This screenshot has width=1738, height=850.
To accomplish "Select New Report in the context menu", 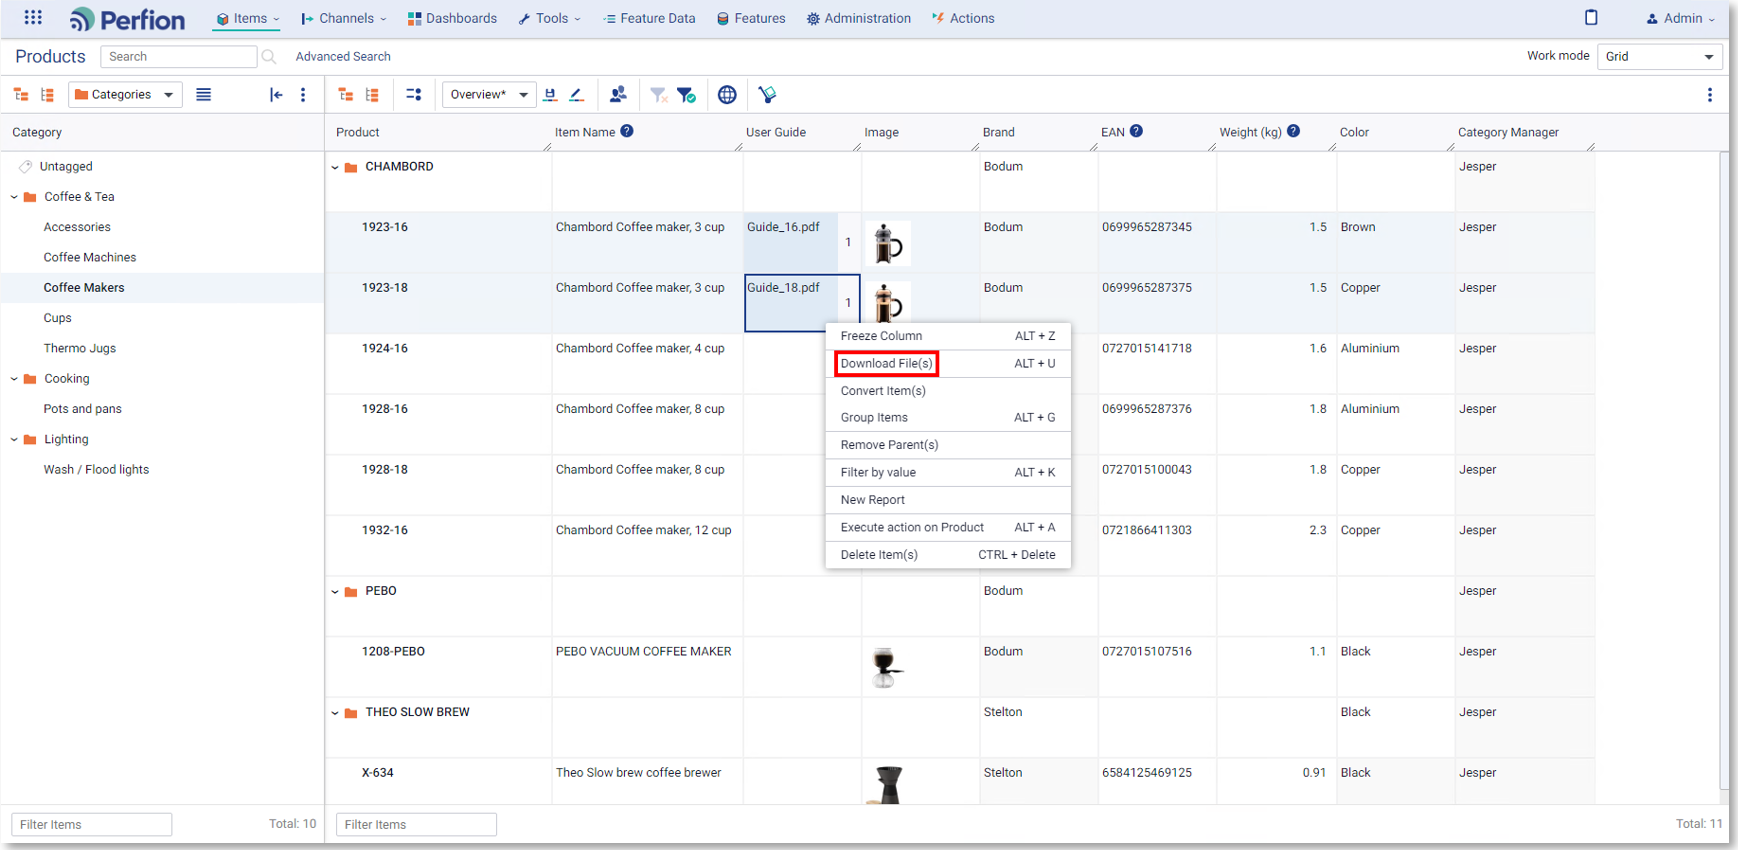I will pos(948,500).
